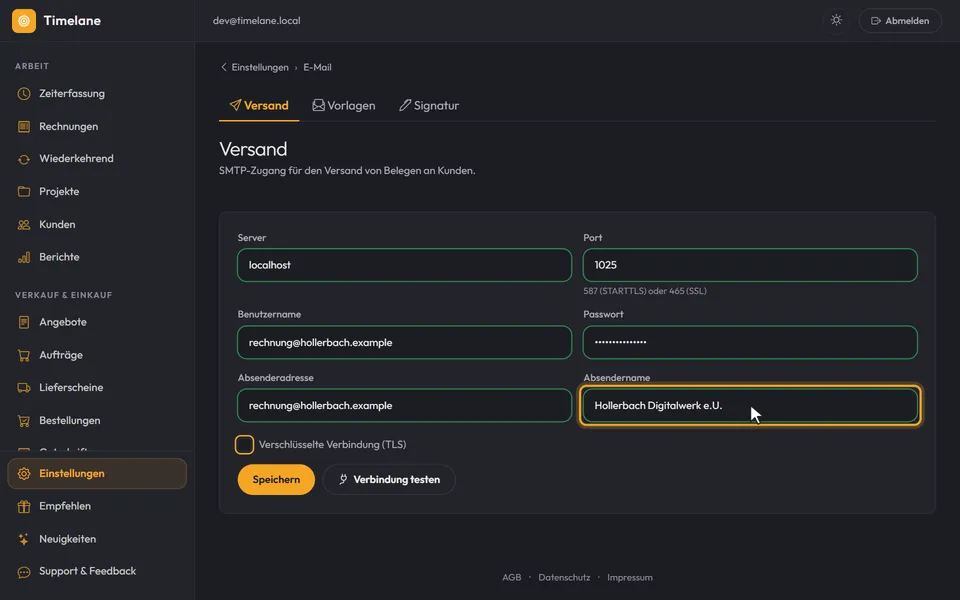Click the '587 (STARTTLS) oder 465 (SSL)' hint
This screenshot has width=960, height=600.
pos(645,291)
